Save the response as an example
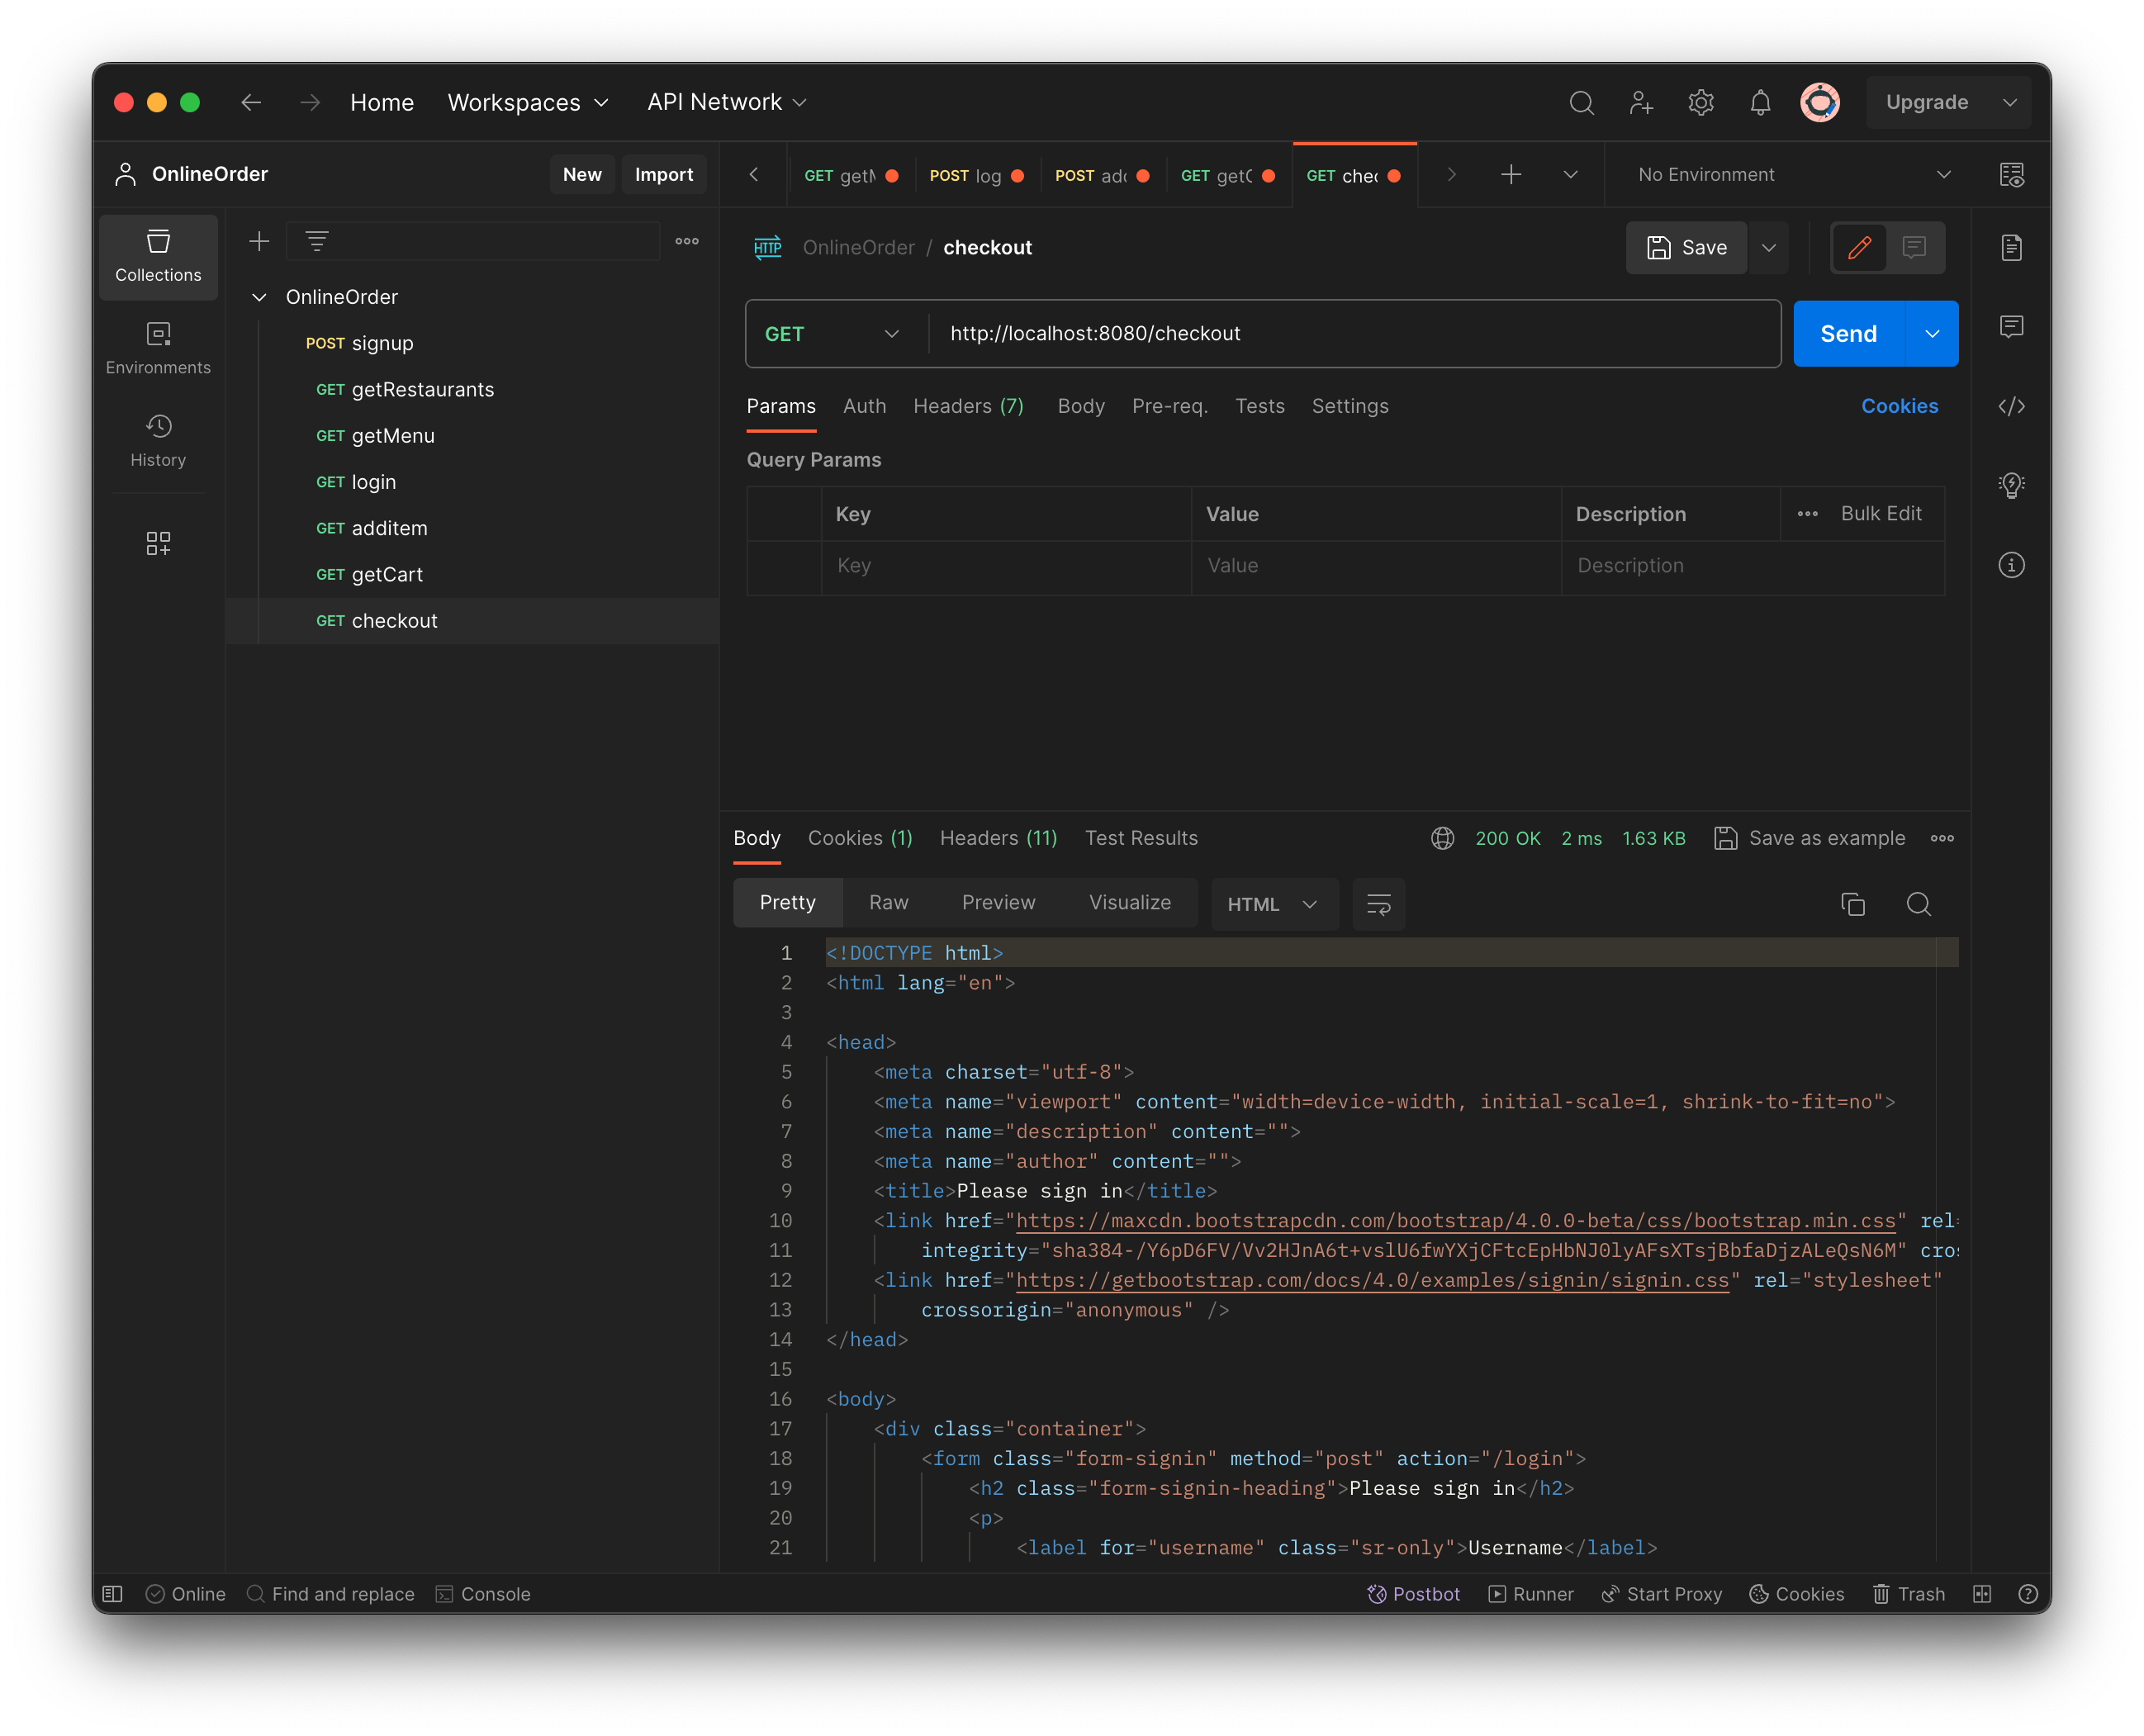The image size is (2144, 1736). (x=1810, y=838)
